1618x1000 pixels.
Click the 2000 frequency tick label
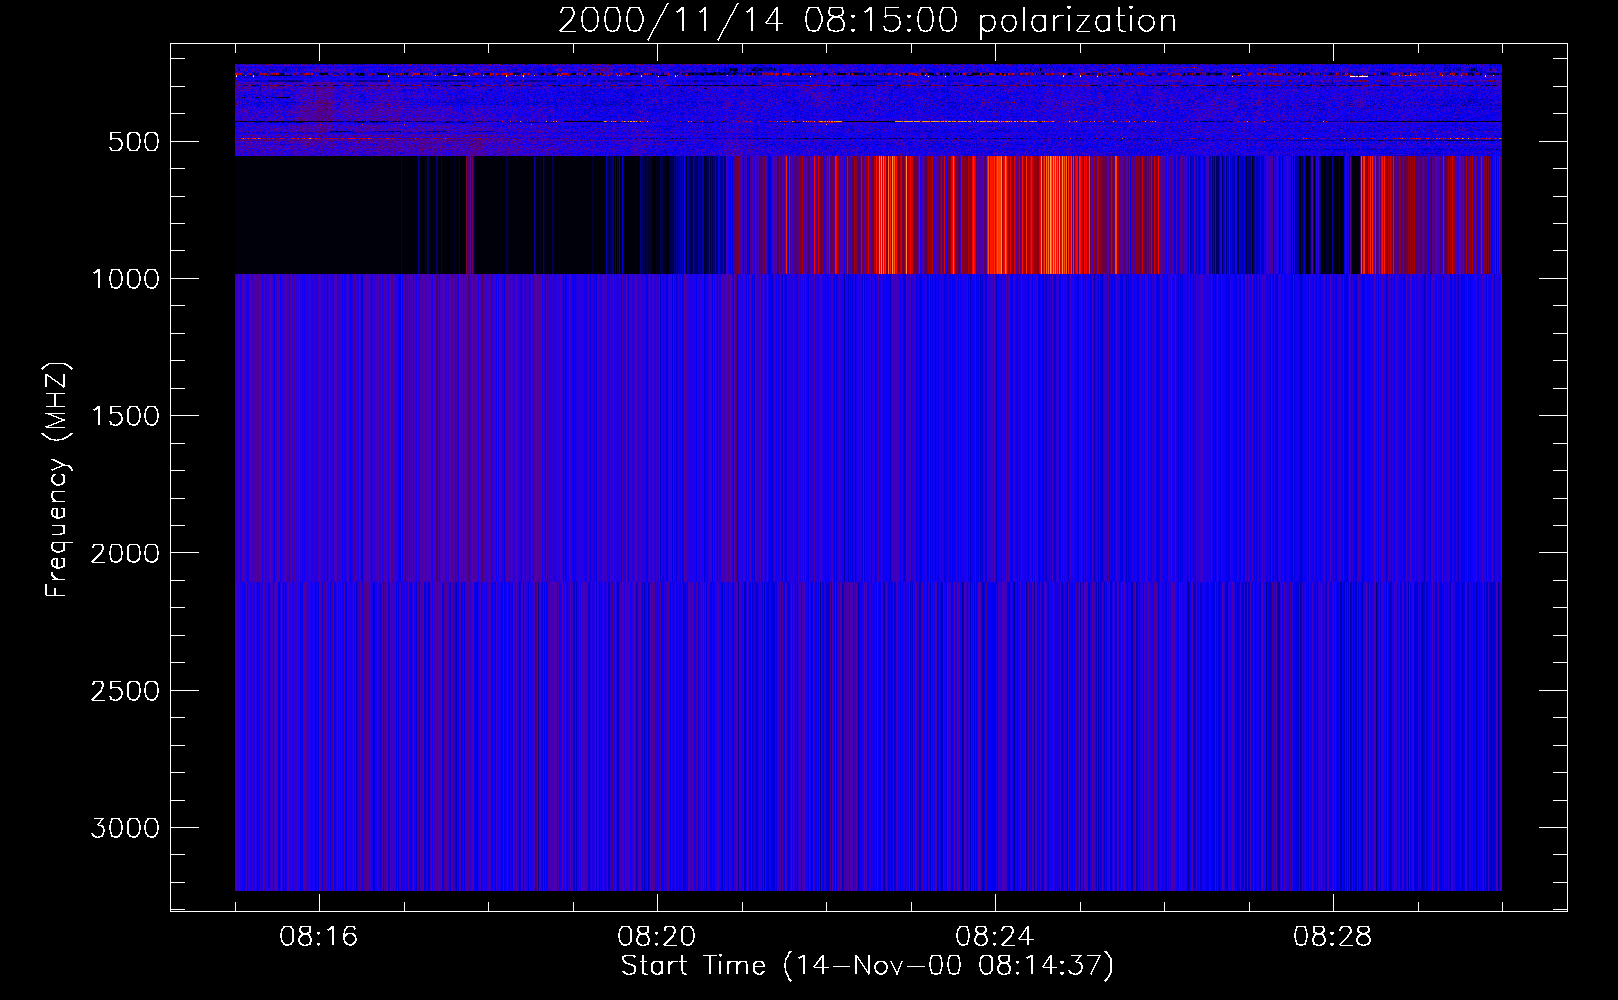125,554
